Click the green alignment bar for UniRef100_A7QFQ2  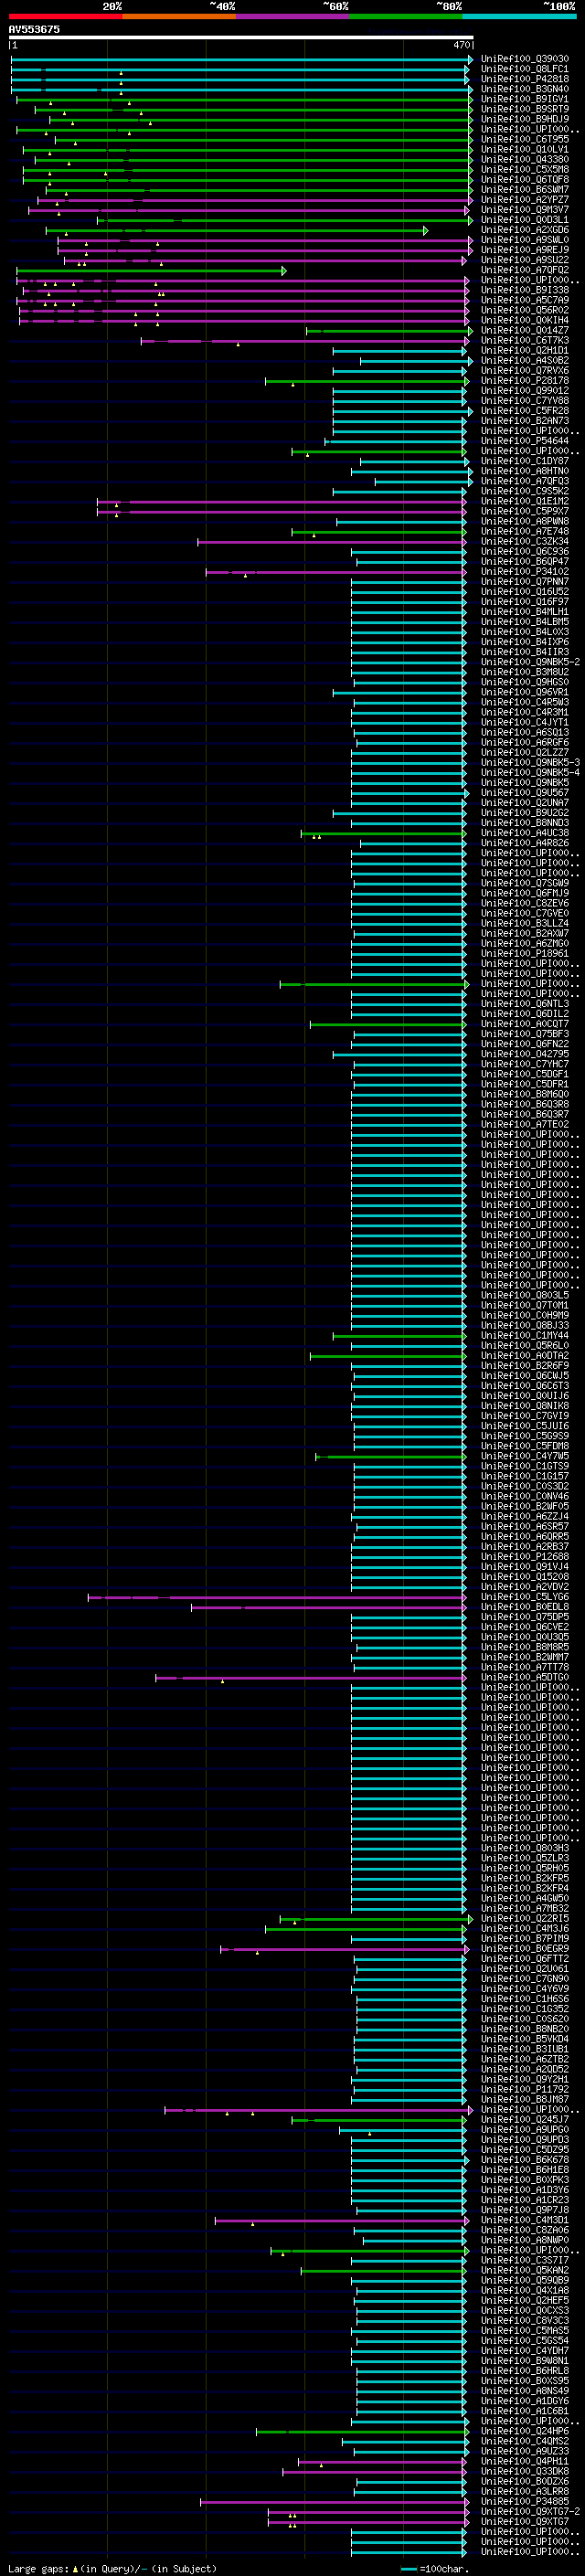click(x=151, y=270)
